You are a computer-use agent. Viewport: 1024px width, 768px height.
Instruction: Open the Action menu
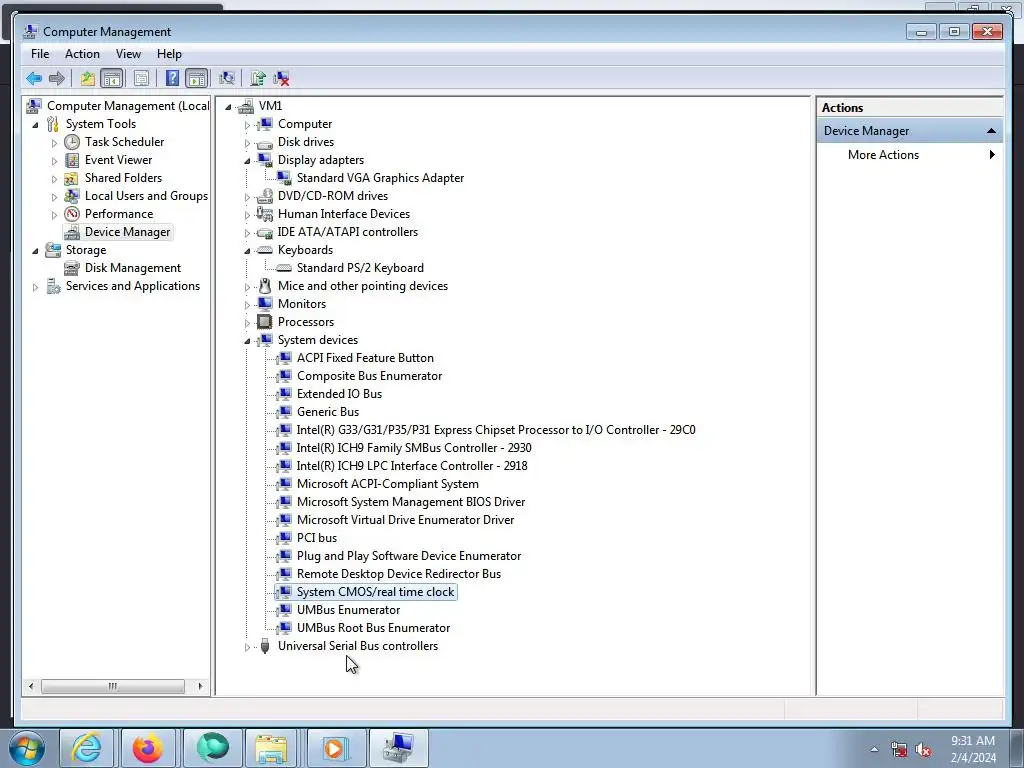pos(82,54)
